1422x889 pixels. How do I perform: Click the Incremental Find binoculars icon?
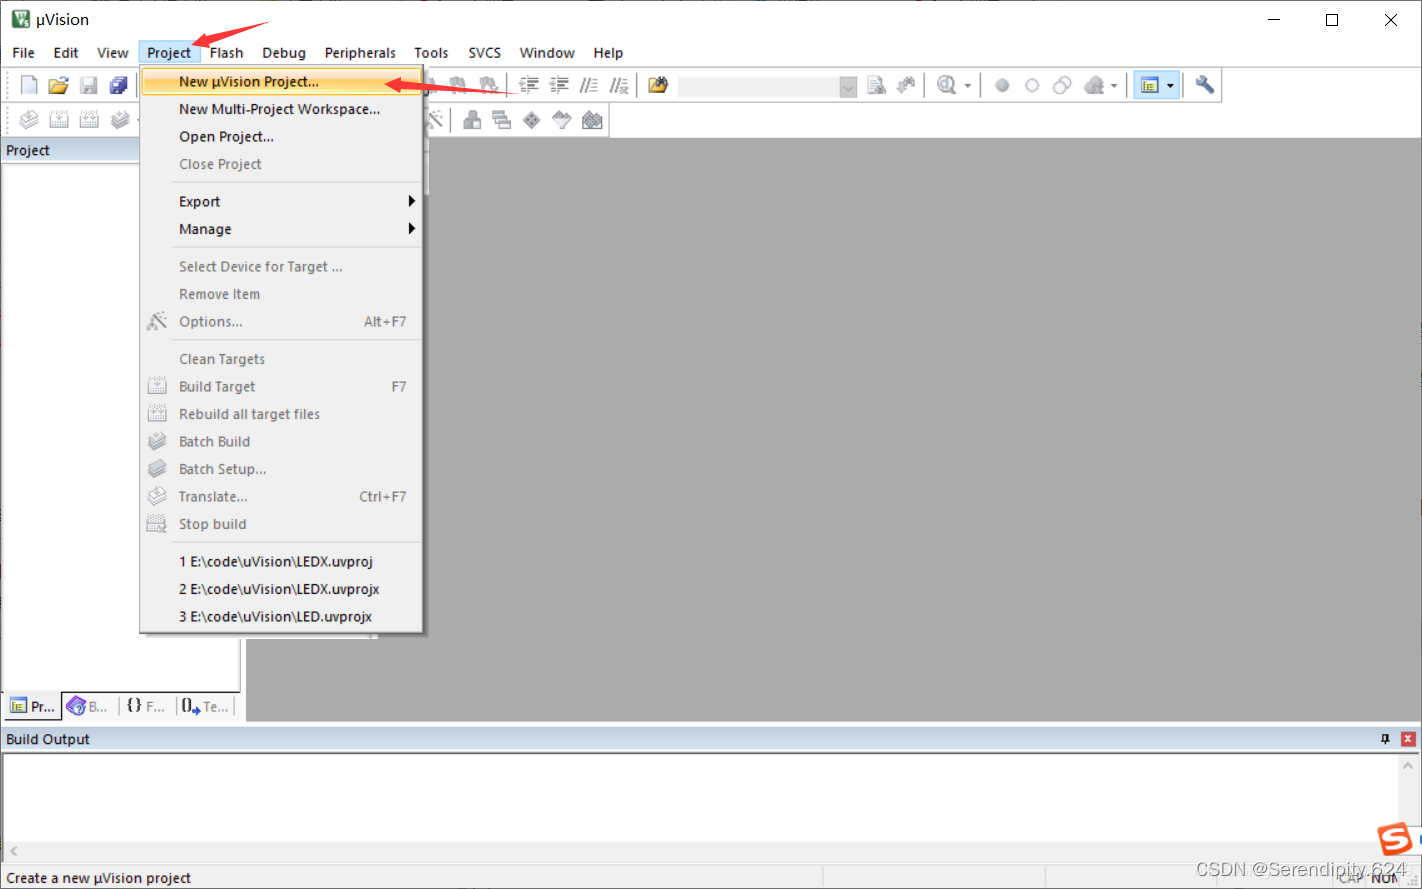(906, 86)
